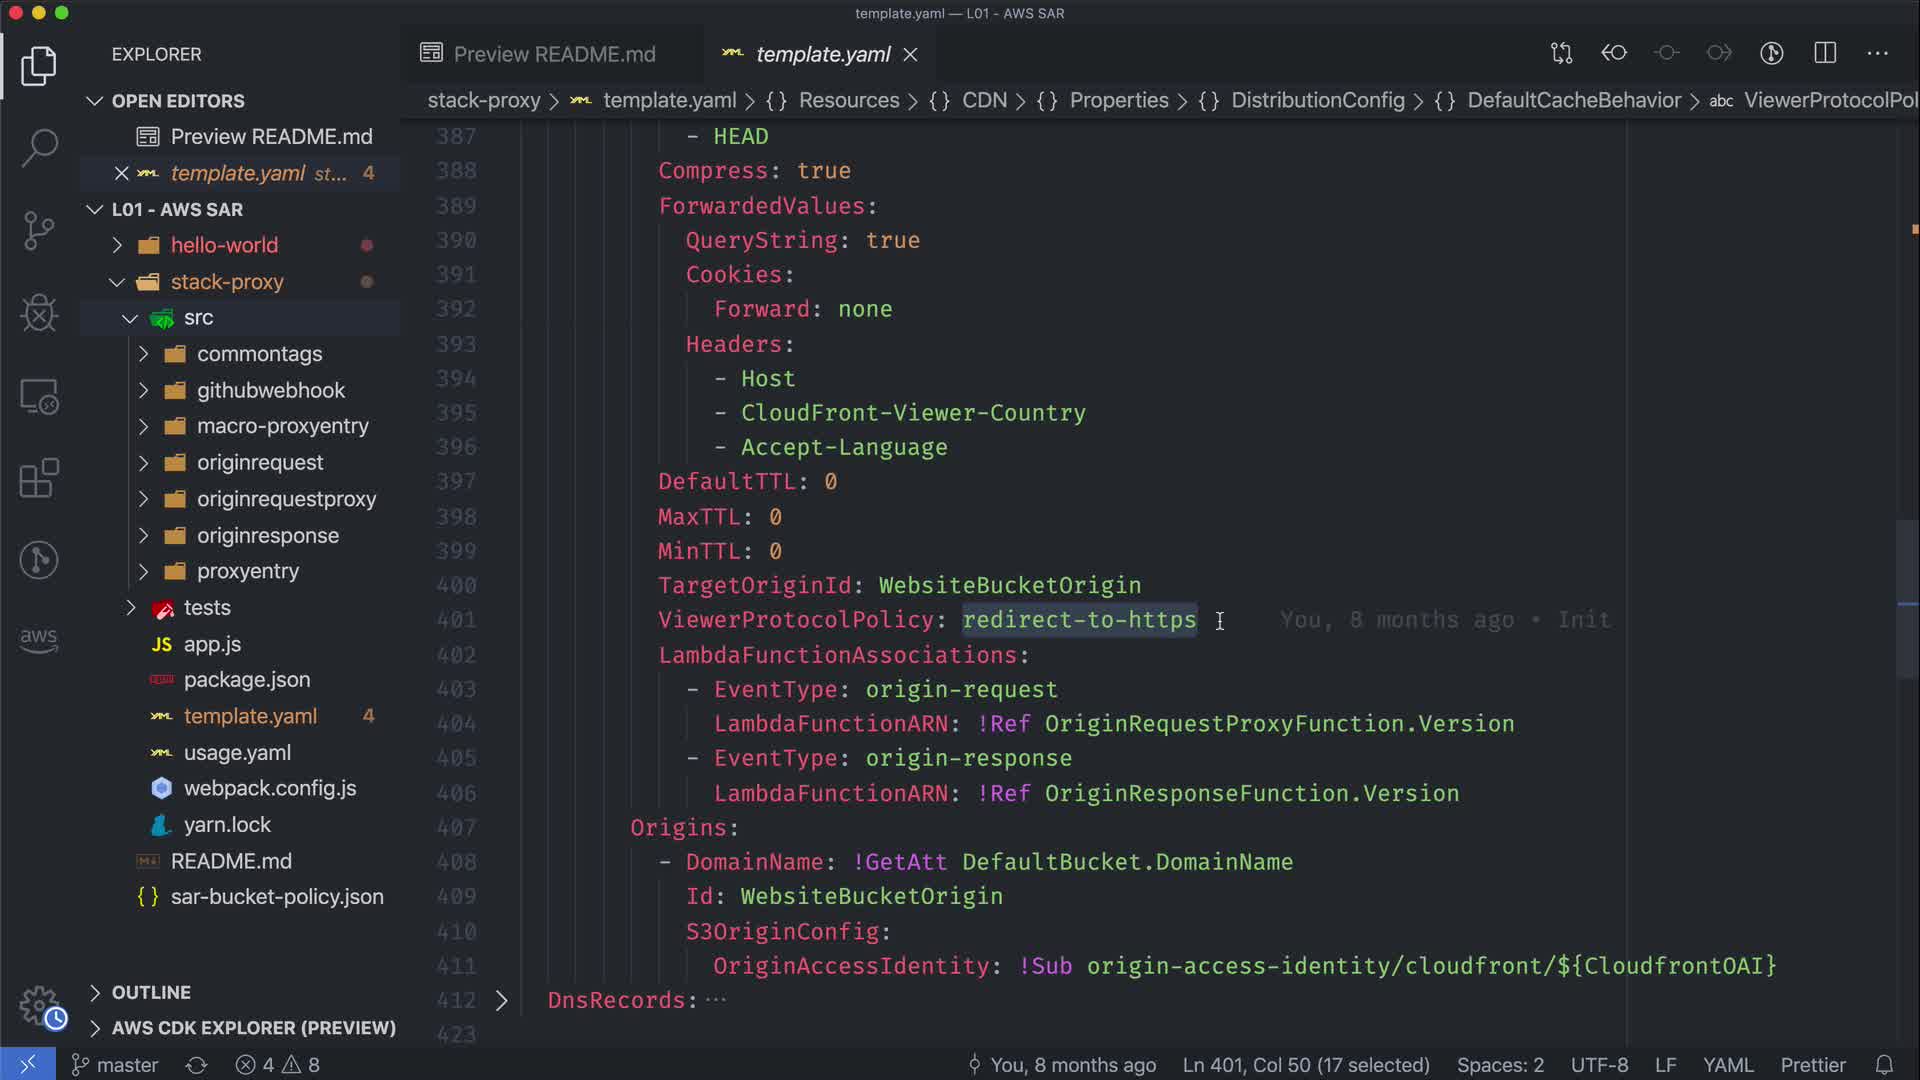The width and height of the screenshot is (1920, 1080).
Task: Open the Search view in activity bar
Action: (x=39, y=148)
